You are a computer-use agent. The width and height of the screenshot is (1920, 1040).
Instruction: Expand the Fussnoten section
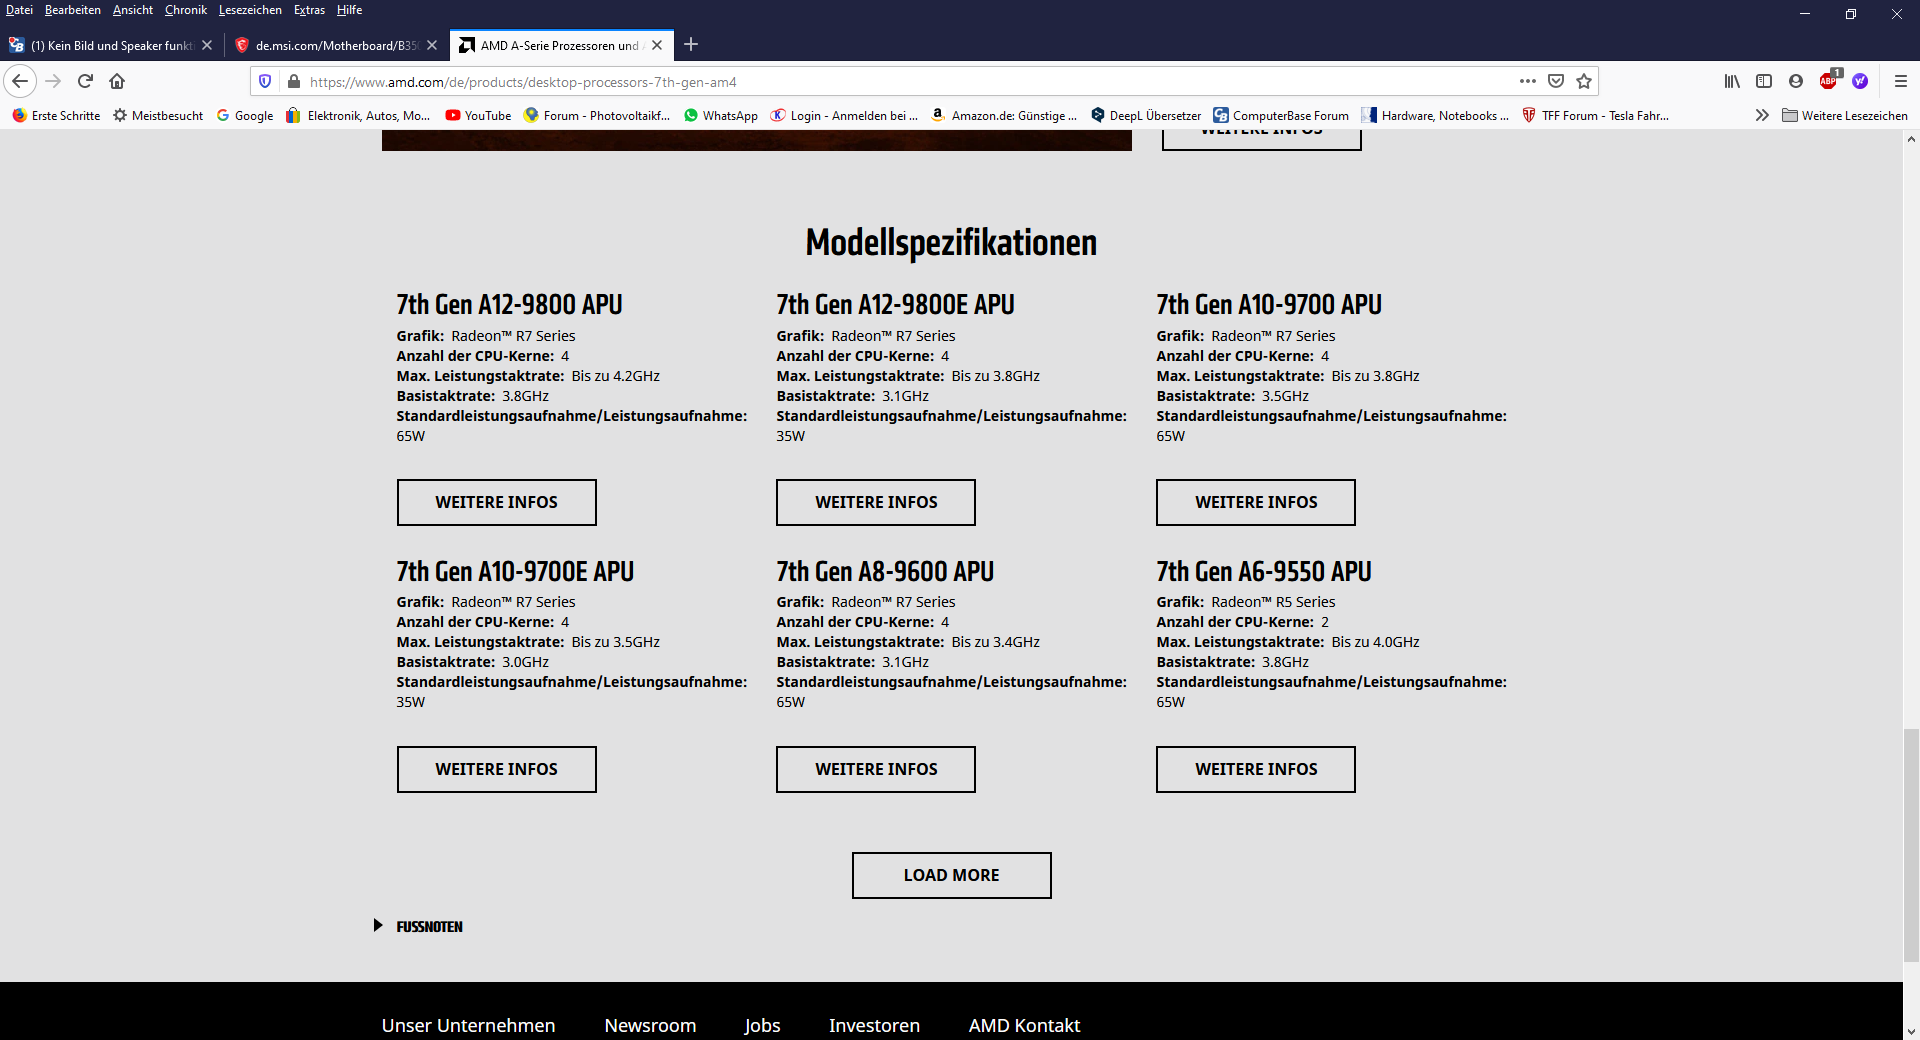click(x=419, y=926)
